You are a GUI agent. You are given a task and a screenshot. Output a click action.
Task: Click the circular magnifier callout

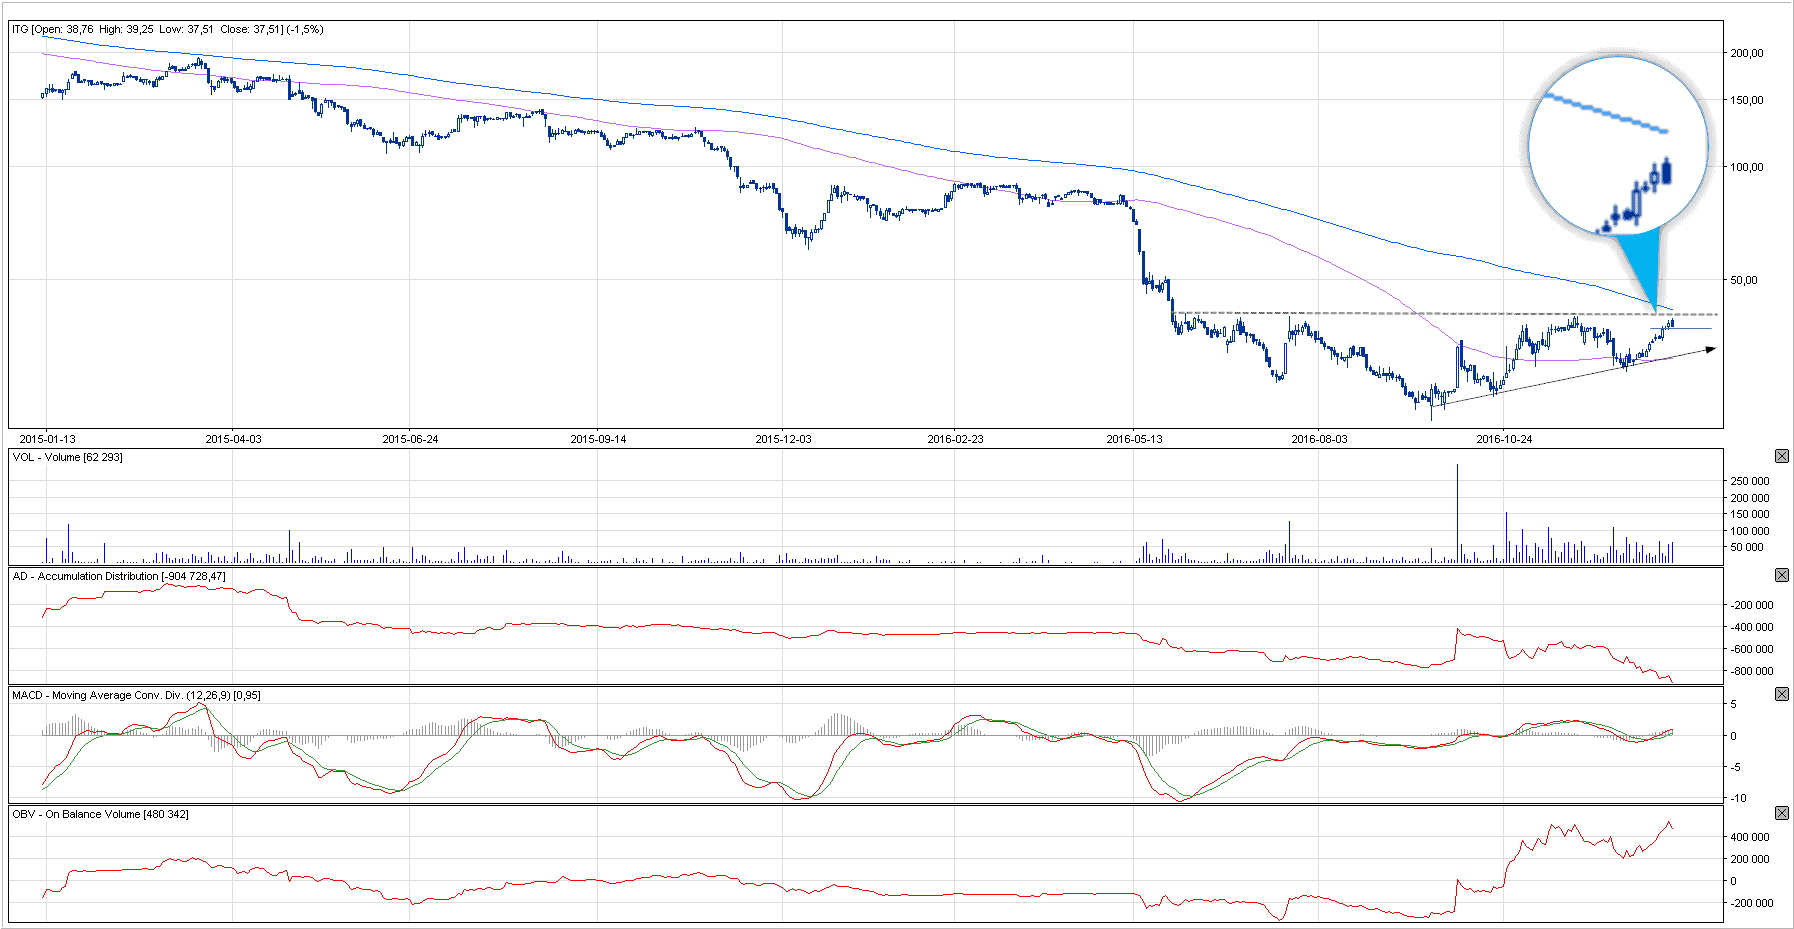(1617, 145)
